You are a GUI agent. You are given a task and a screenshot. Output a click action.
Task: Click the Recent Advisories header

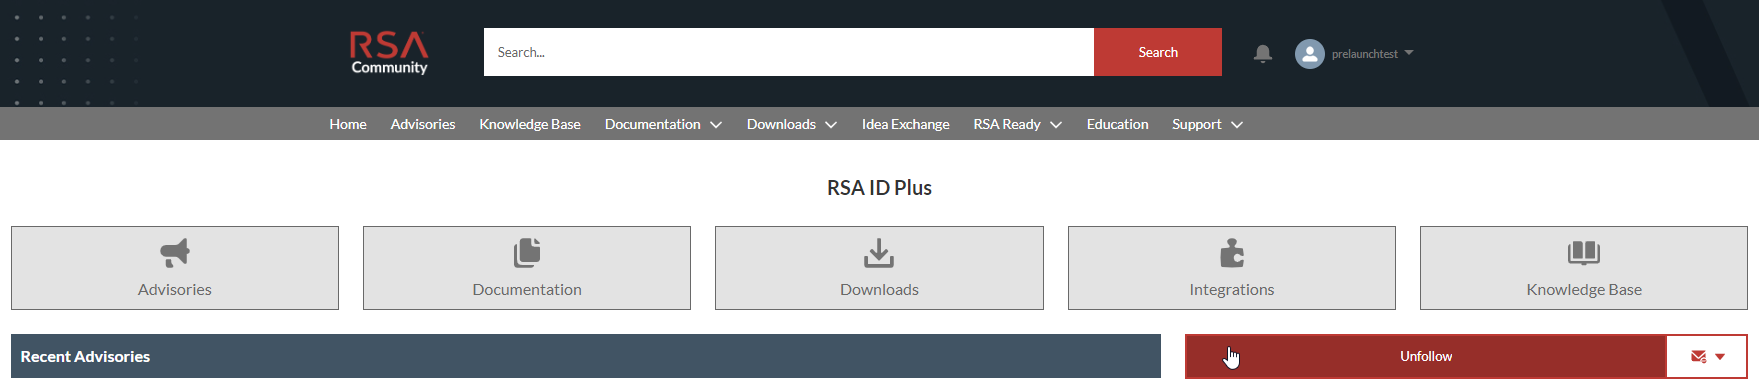coord(586,356)
